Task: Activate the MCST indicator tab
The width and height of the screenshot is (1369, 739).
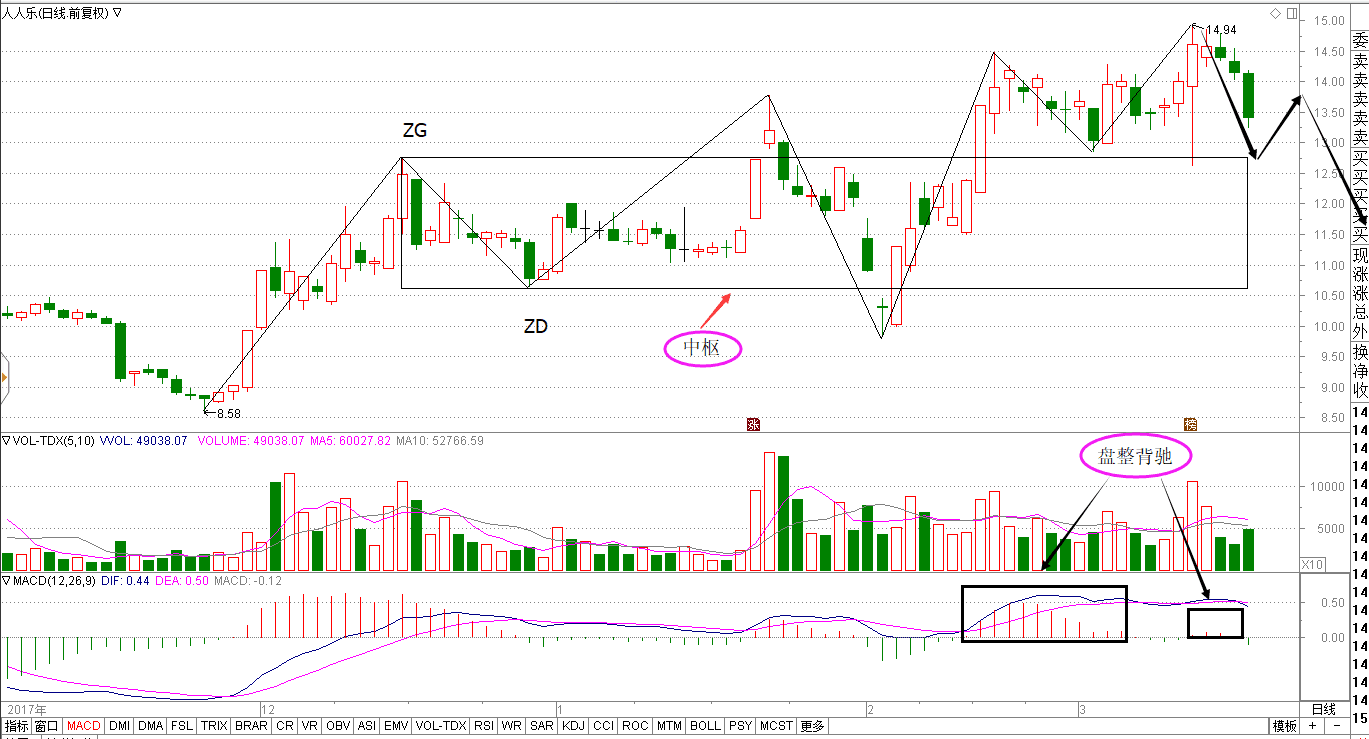Action: point(776,726)
